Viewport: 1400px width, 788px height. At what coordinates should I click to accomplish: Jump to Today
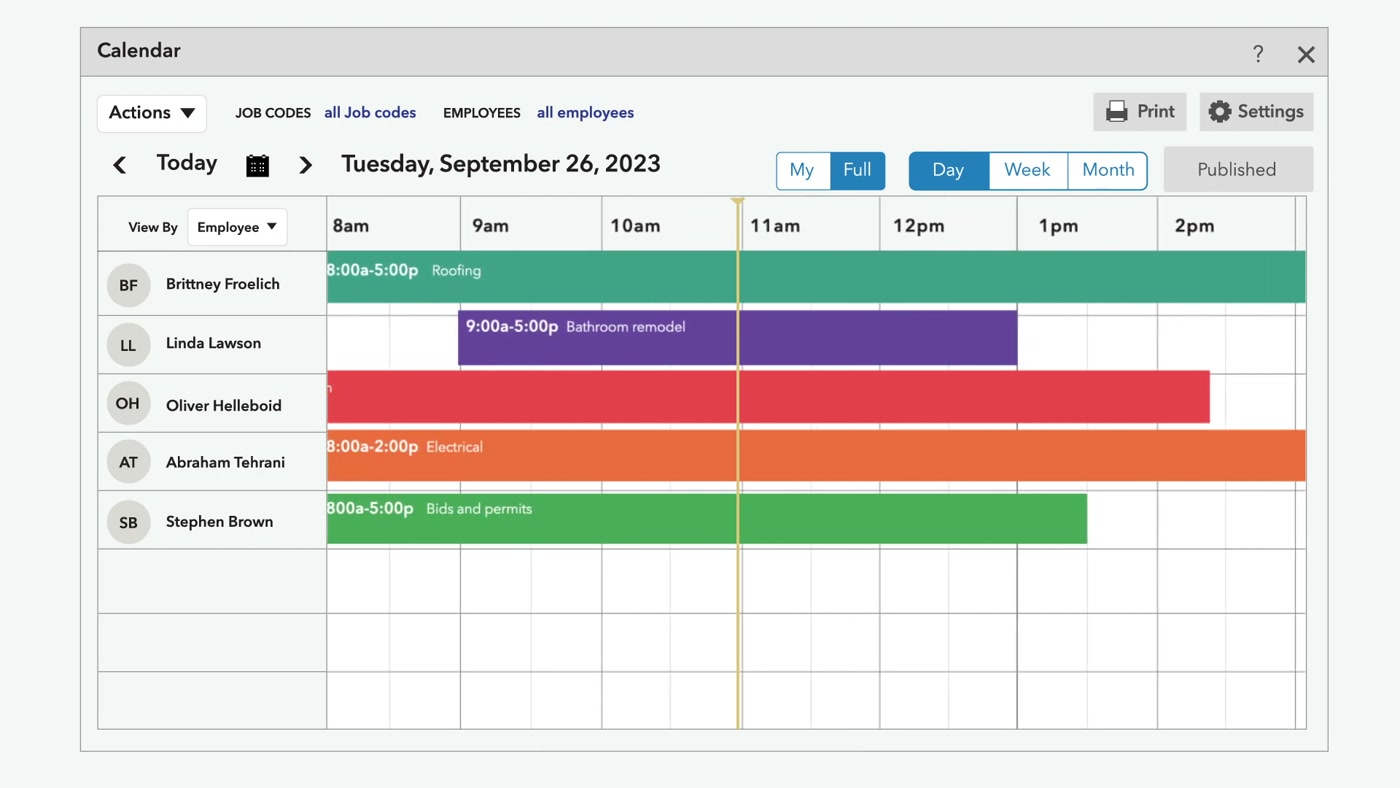tap(187, 163)
